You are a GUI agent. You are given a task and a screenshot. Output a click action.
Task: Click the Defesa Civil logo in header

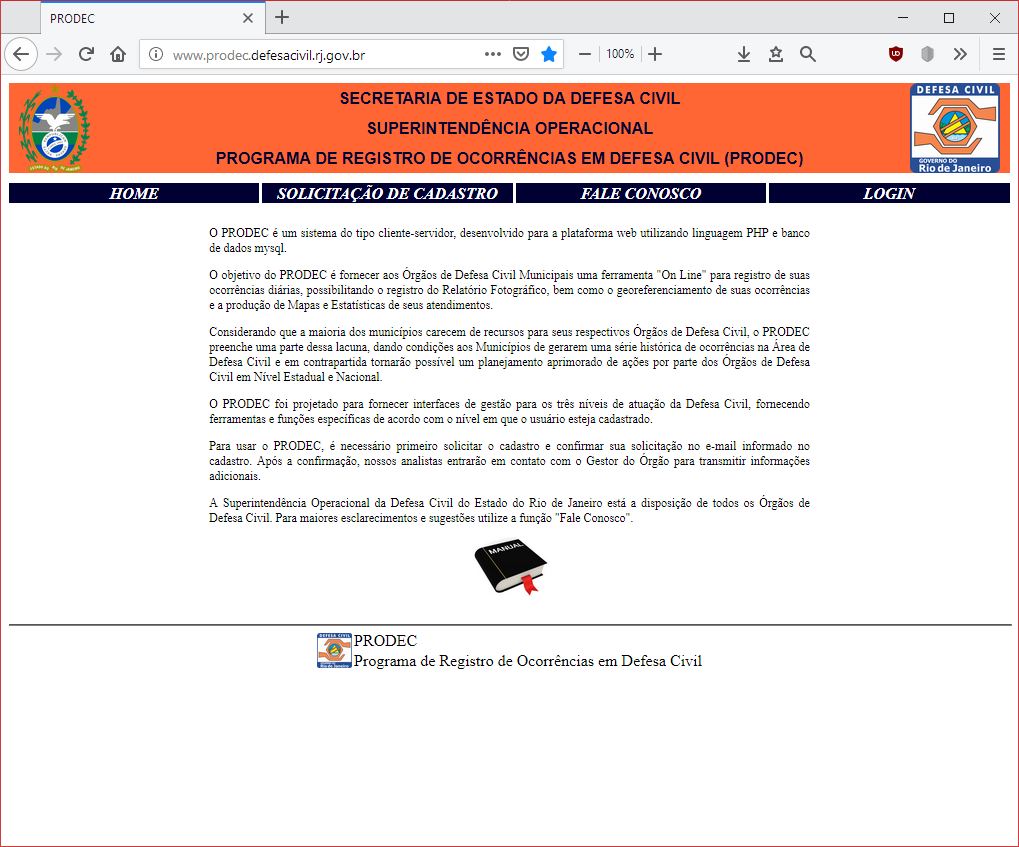point(955,128)
